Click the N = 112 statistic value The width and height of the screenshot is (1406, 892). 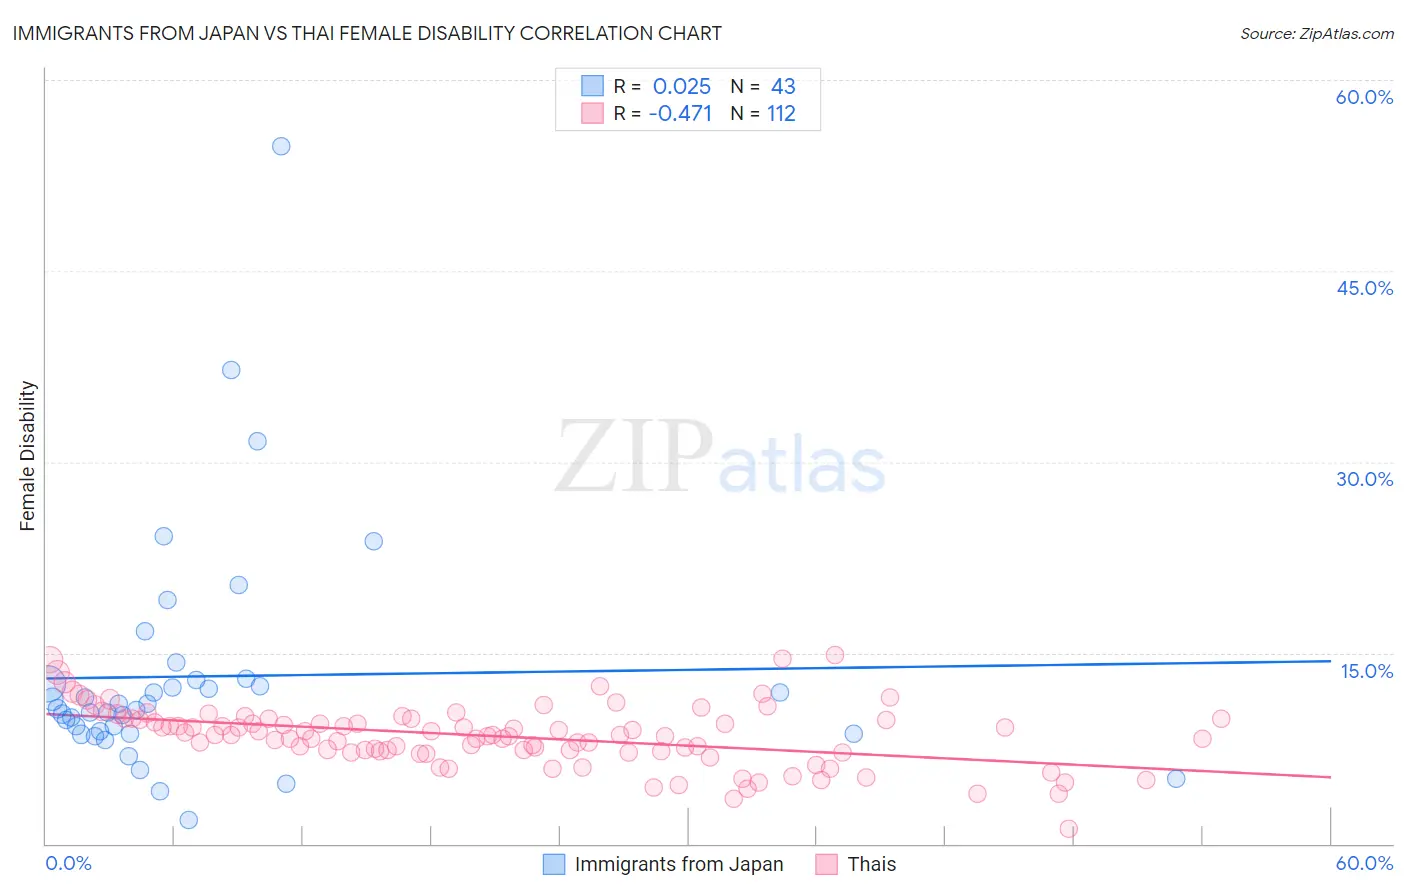coord(763,113)
